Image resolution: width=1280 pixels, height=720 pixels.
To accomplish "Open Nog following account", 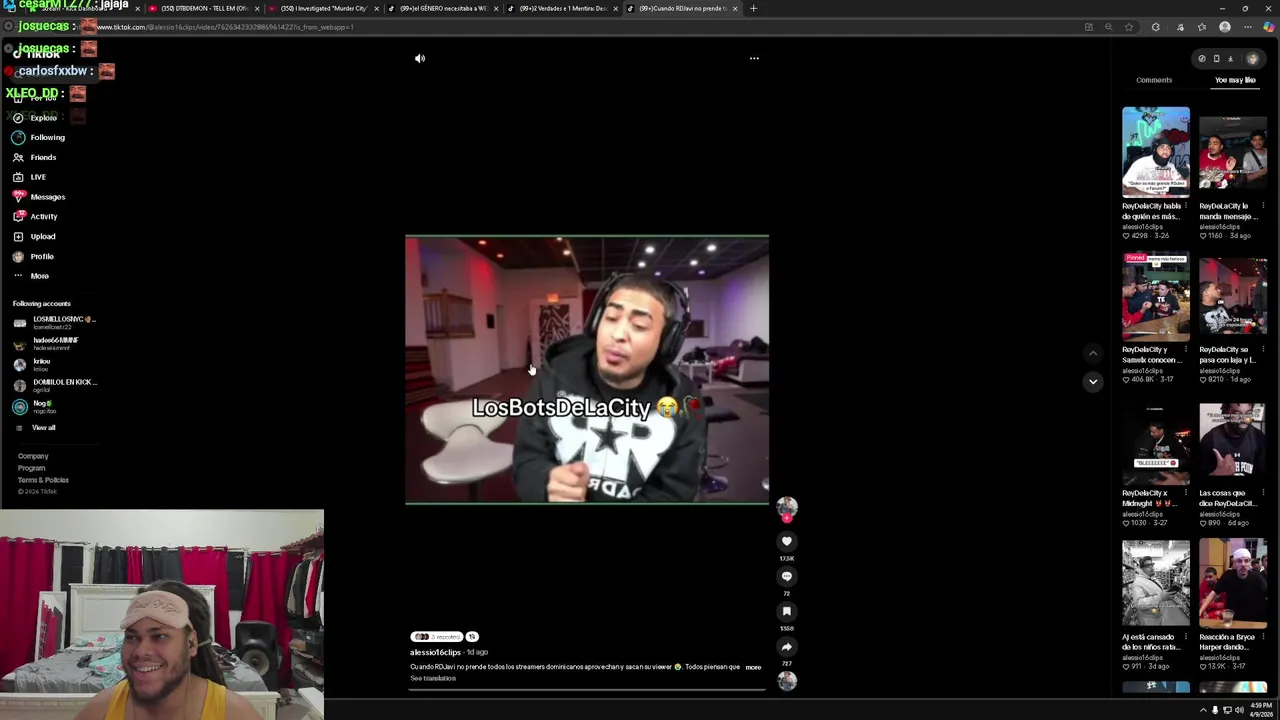I will pyautogui.click(x=34, y=406).
